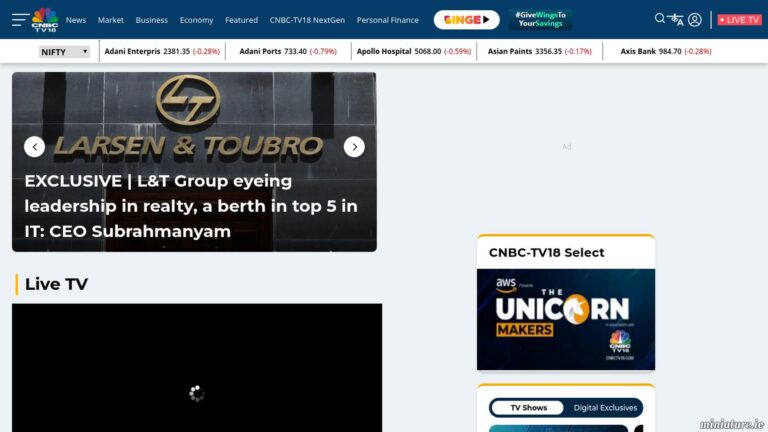The image size is (768, 432).
Task: Click the LIVE TV button
Action: click(740, 20)
